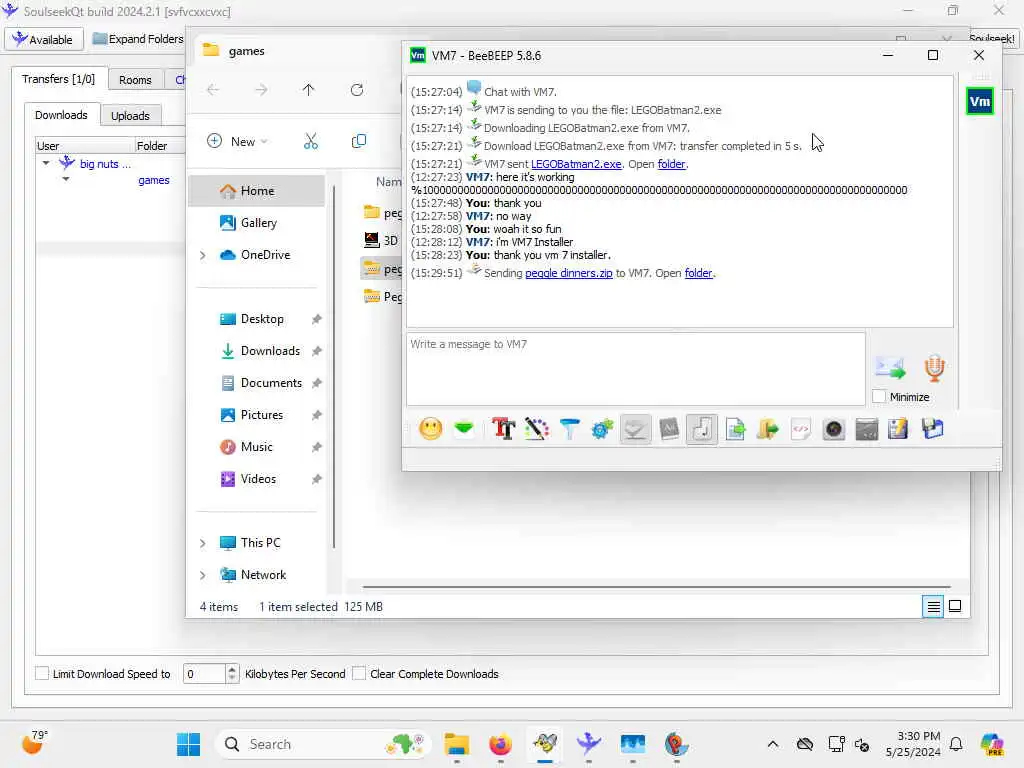This screenshot has width=1024, height=768.
Task: Enable Limit Download Speed to checkbox
Action: coord(42,673)
